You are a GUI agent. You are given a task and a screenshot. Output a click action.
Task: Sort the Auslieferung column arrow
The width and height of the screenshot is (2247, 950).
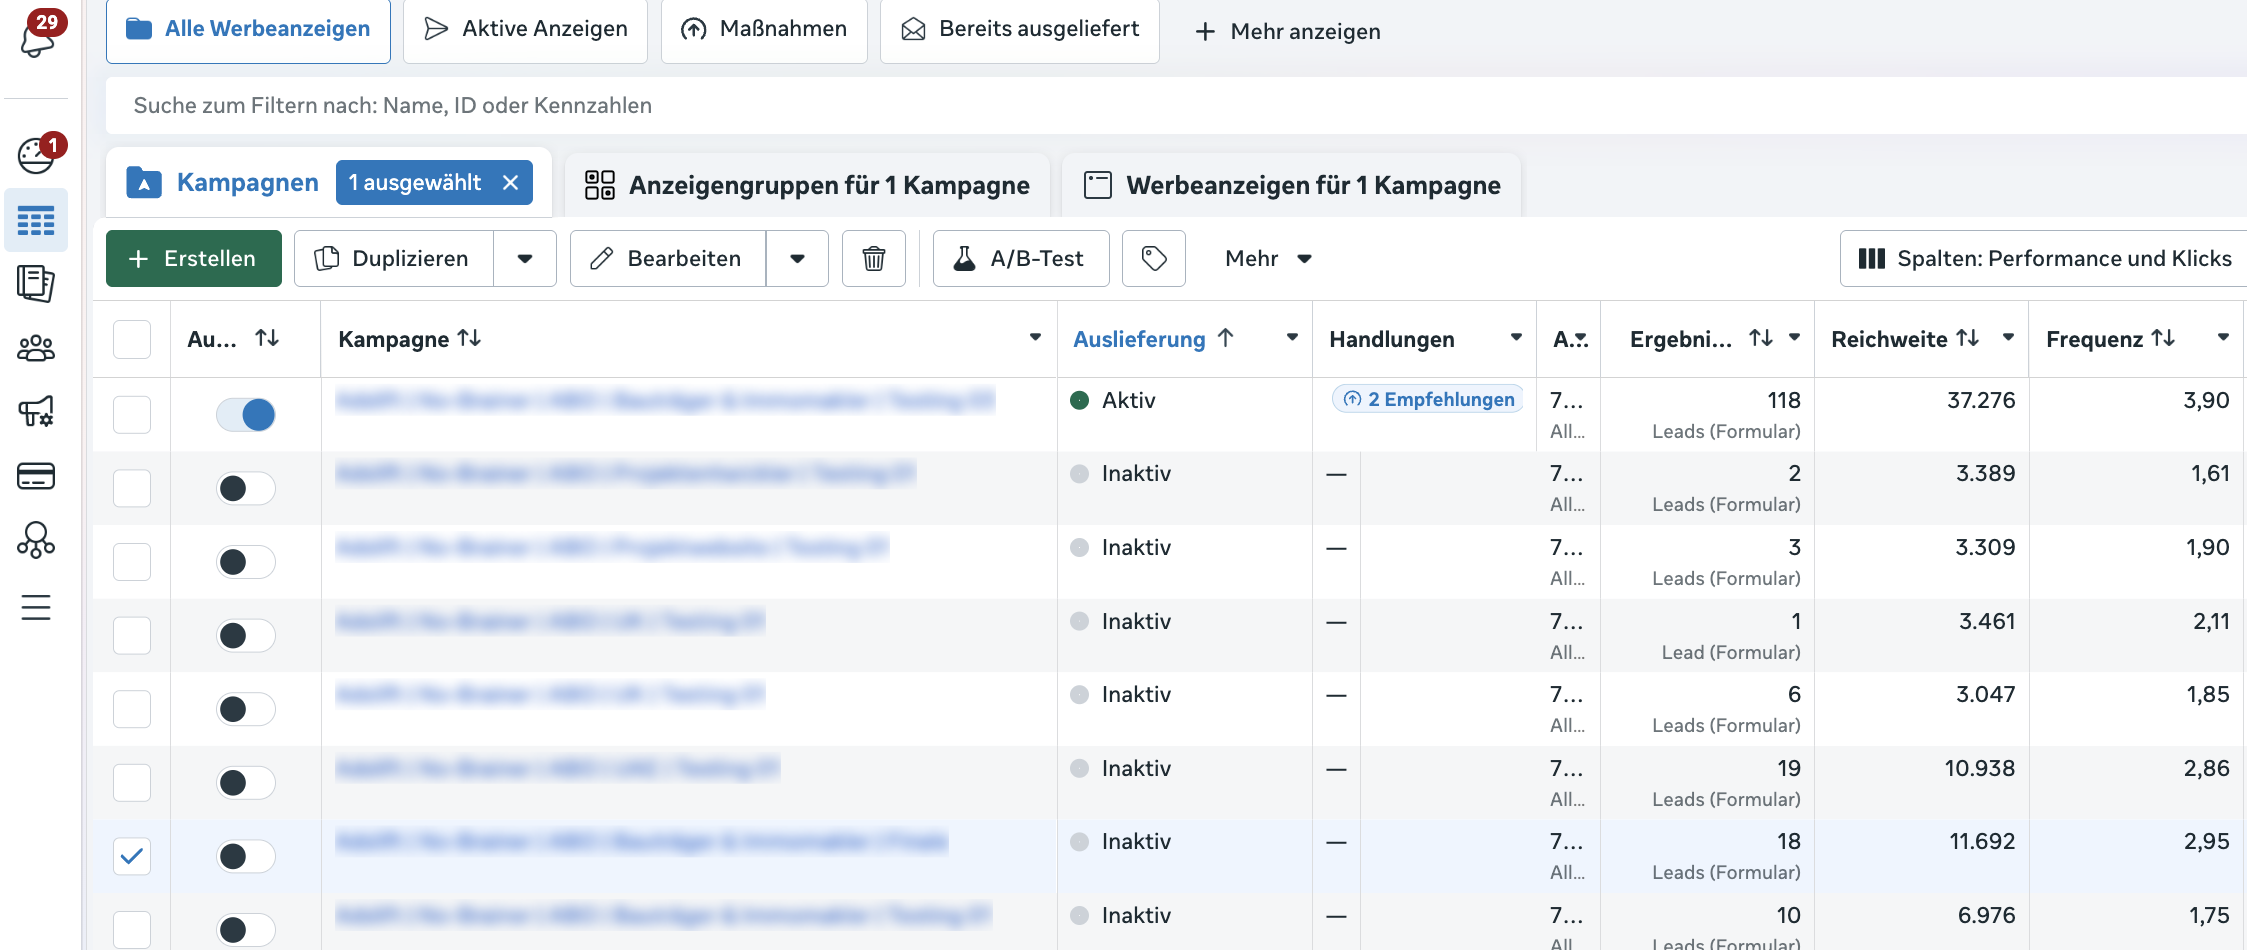(x=1225, y=338)
